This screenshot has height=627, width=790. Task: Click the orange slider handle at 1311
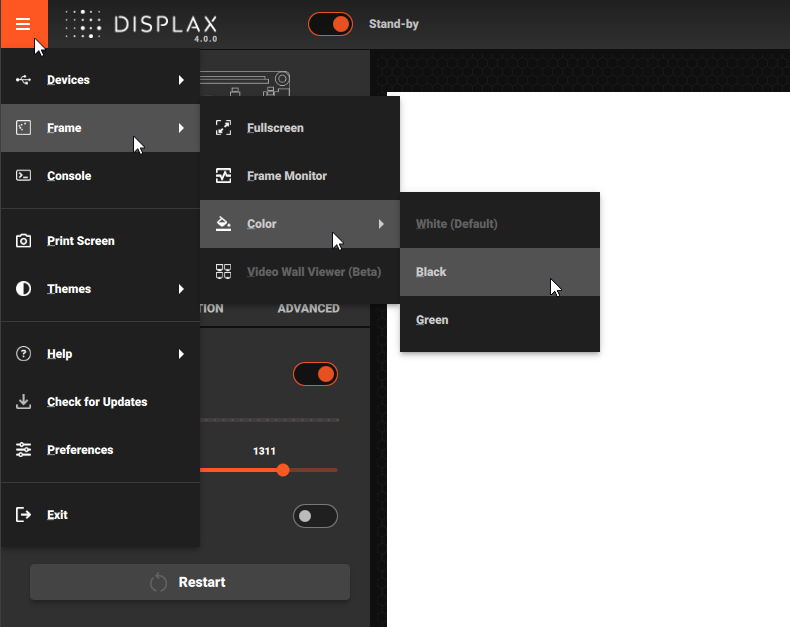point(283,470)
